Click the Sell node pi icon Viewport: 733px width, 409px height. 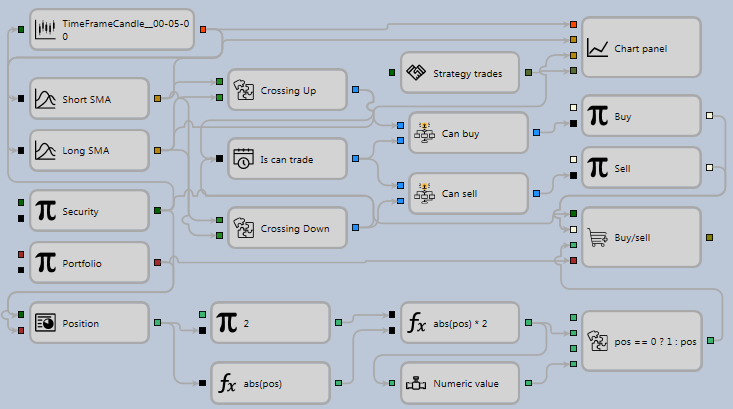[598, 168]
